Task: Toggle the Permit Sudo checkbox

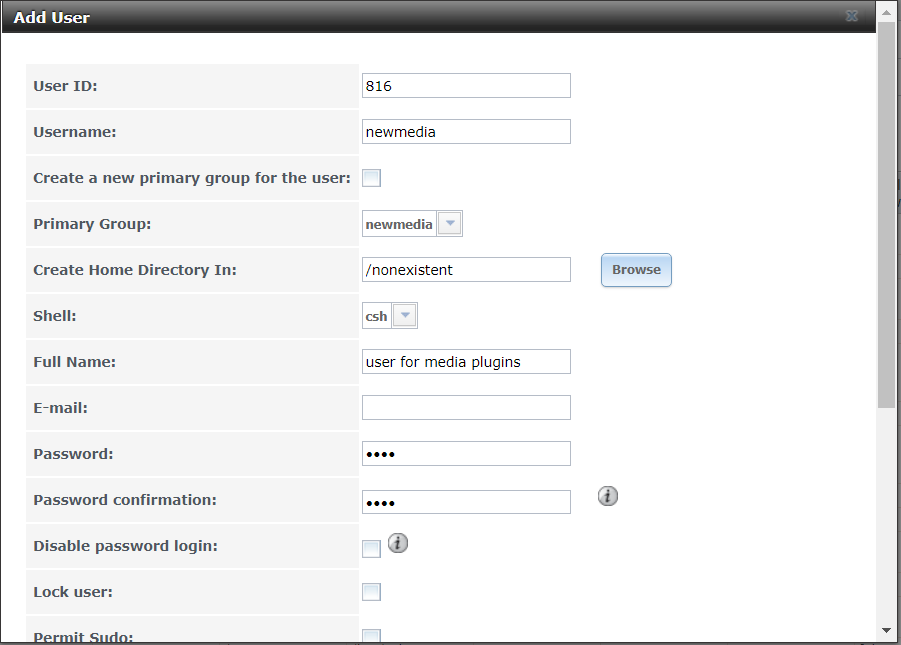Action: [371, 635]
